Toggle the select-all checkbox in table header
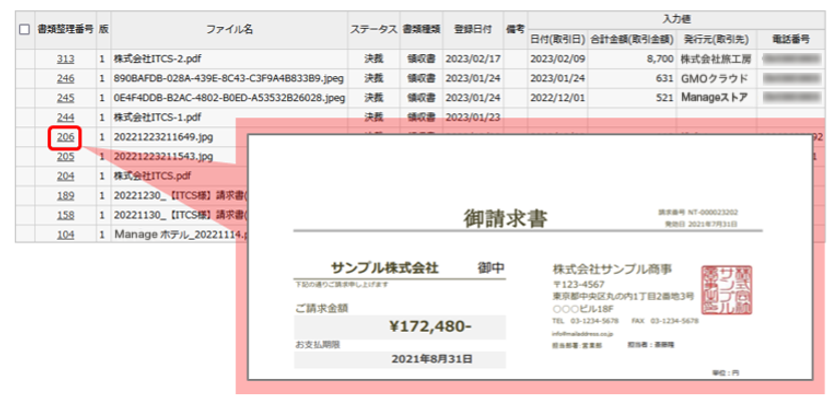 [24, 30]
